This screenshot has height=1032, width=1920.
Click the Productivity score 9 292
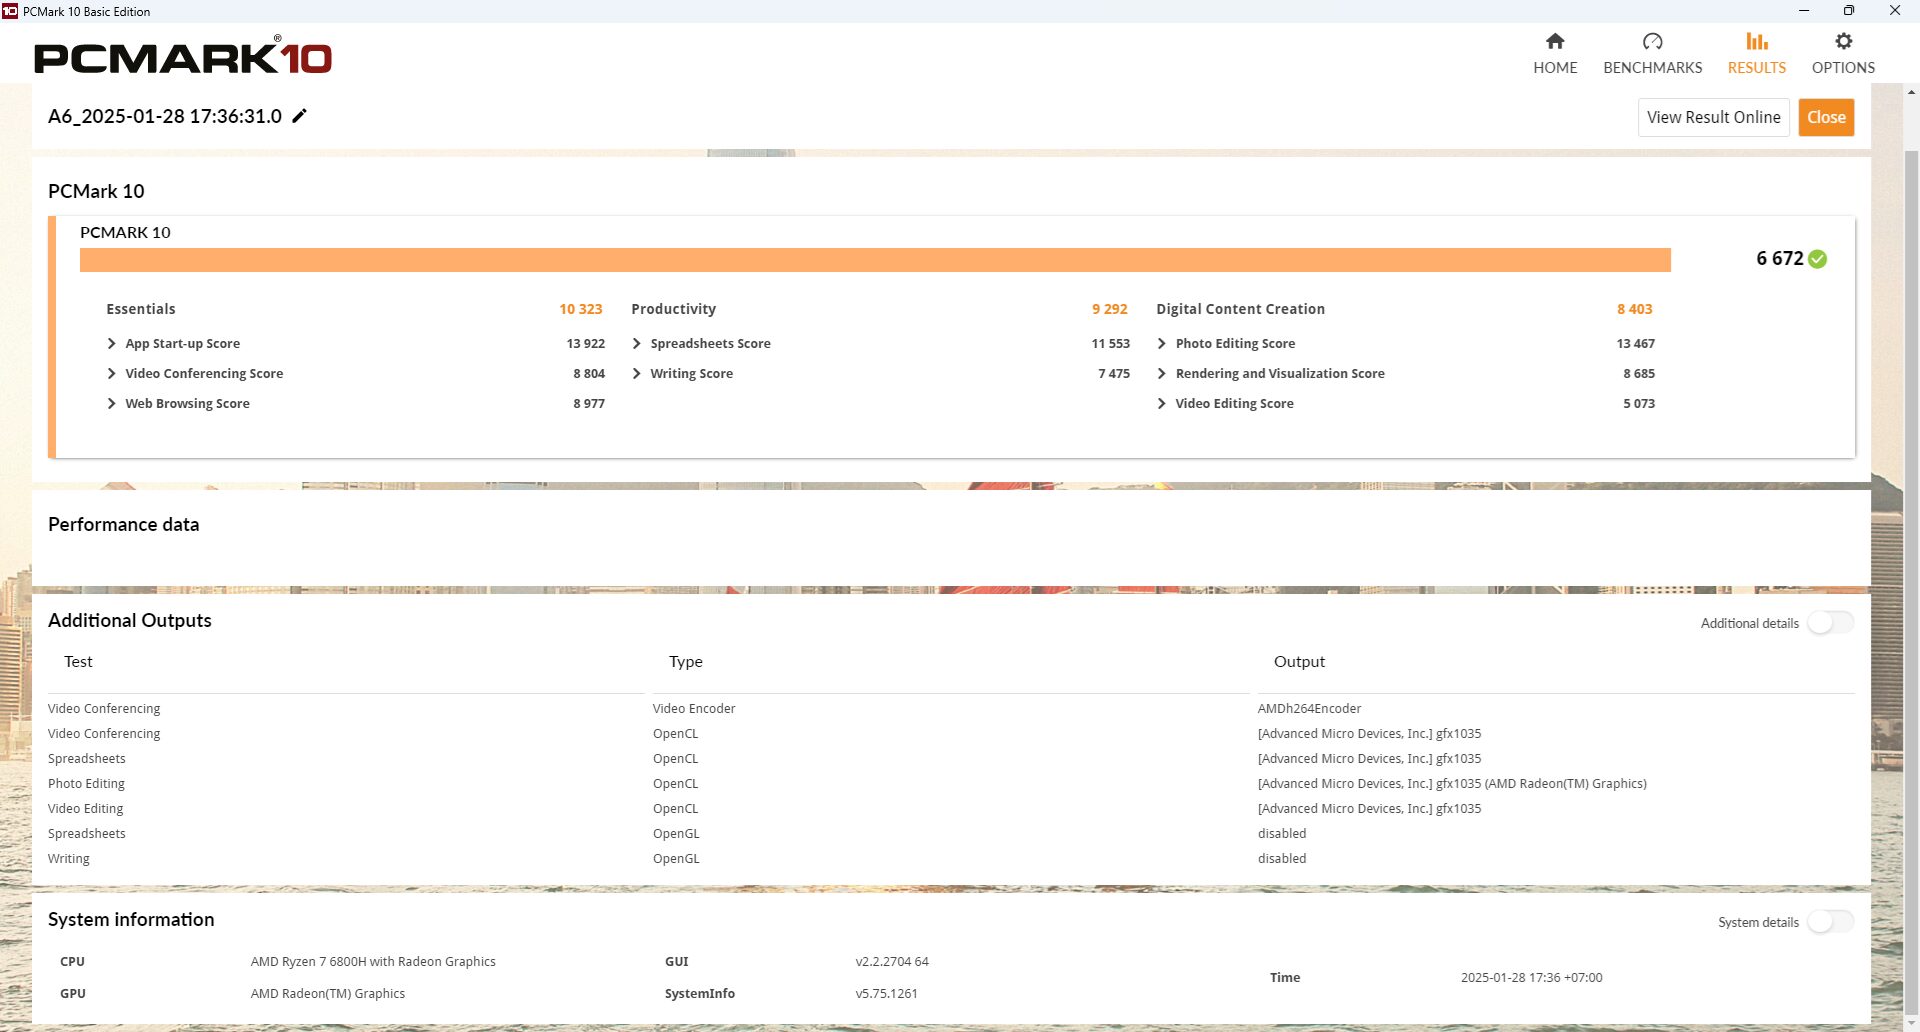[x=1109, y=309]
